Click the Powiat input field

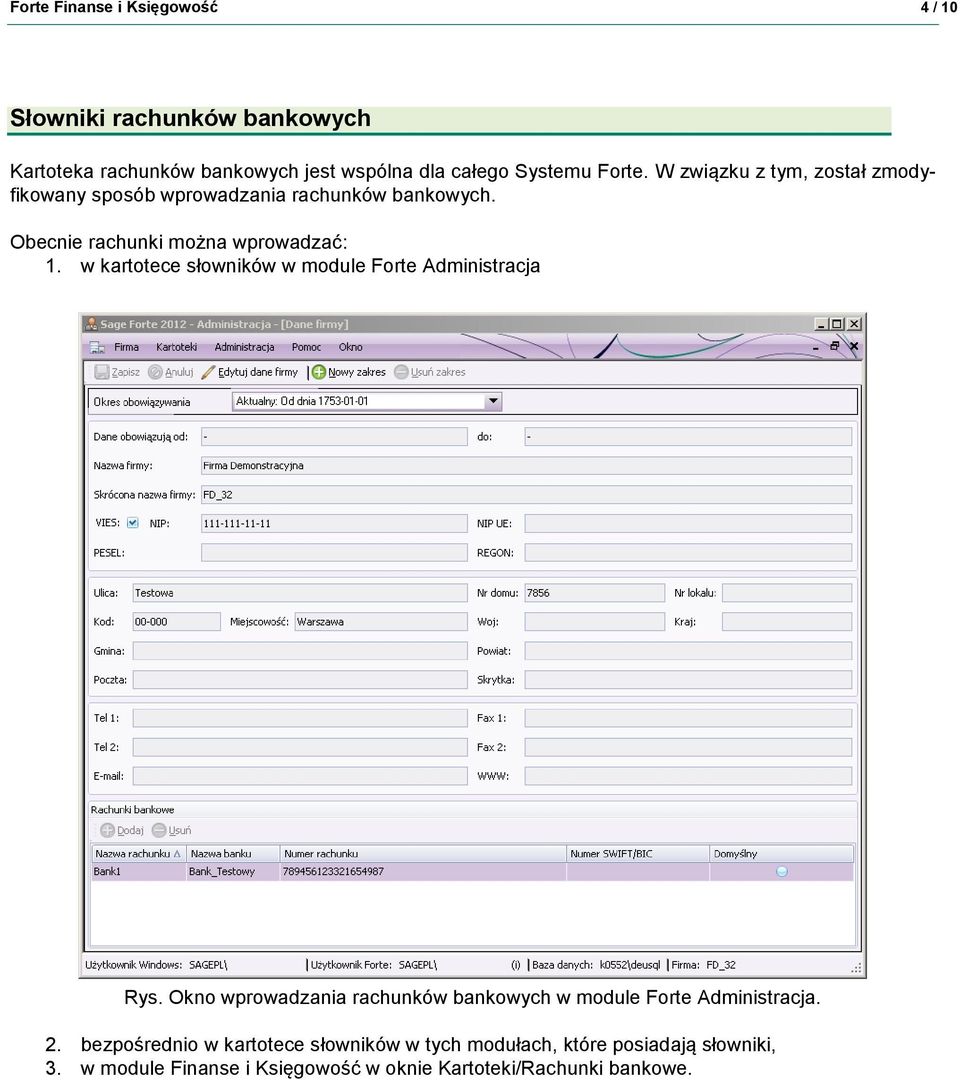pos(688,651)
